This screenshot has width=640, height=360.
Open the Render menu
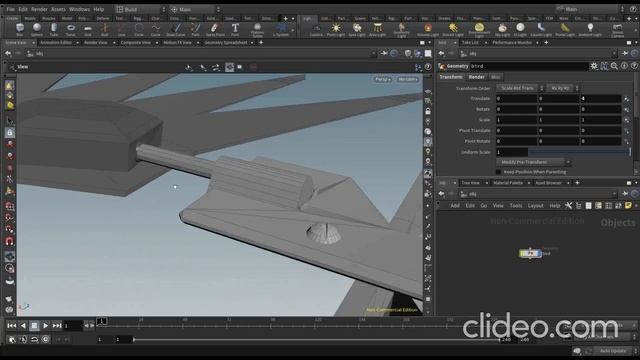pyautogui.click(x=40, y=9)
